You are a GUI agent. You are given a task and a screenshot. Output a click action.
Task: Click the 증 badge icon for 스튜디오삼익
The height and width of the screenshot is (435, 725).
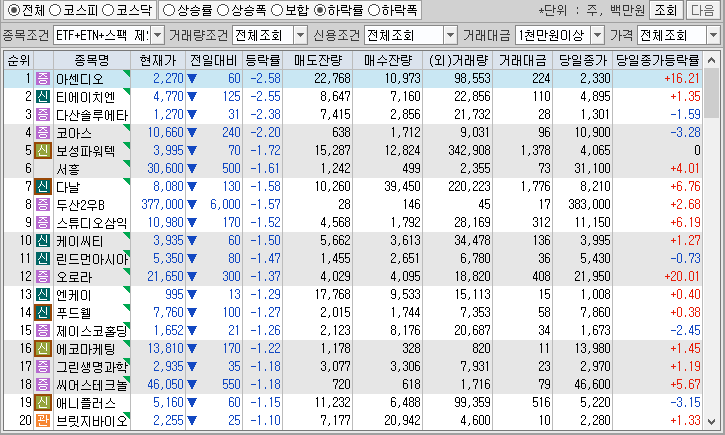click(x=43, y=222)
